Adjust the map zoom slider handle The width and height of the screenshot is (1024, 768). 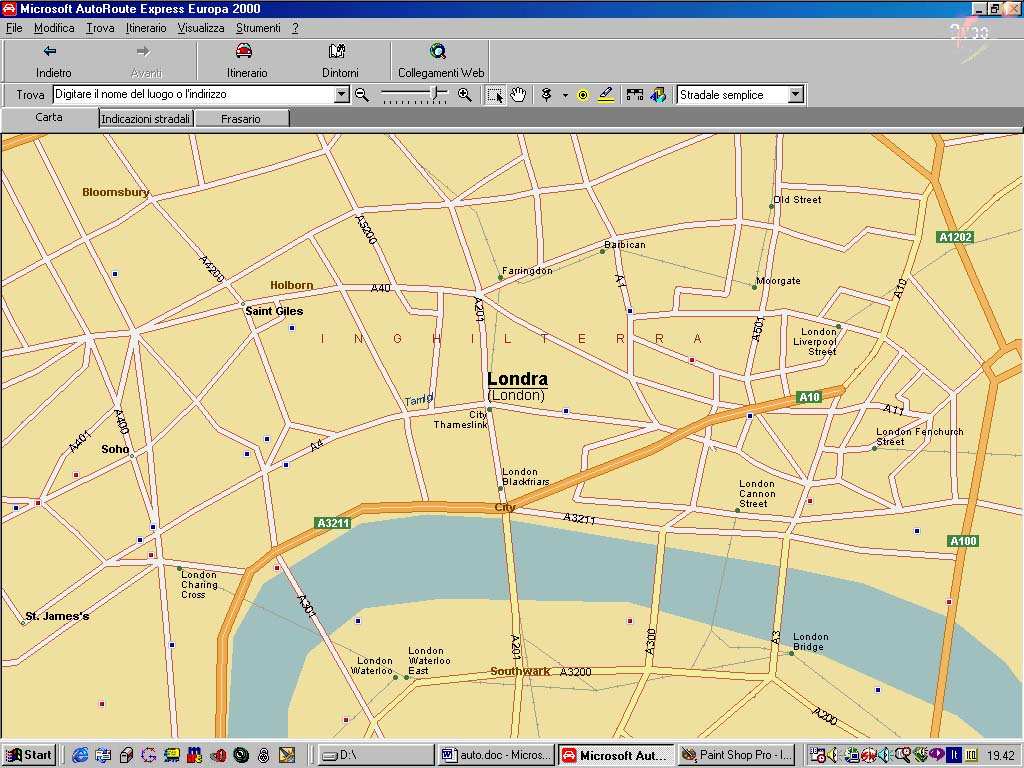[436, 95]
